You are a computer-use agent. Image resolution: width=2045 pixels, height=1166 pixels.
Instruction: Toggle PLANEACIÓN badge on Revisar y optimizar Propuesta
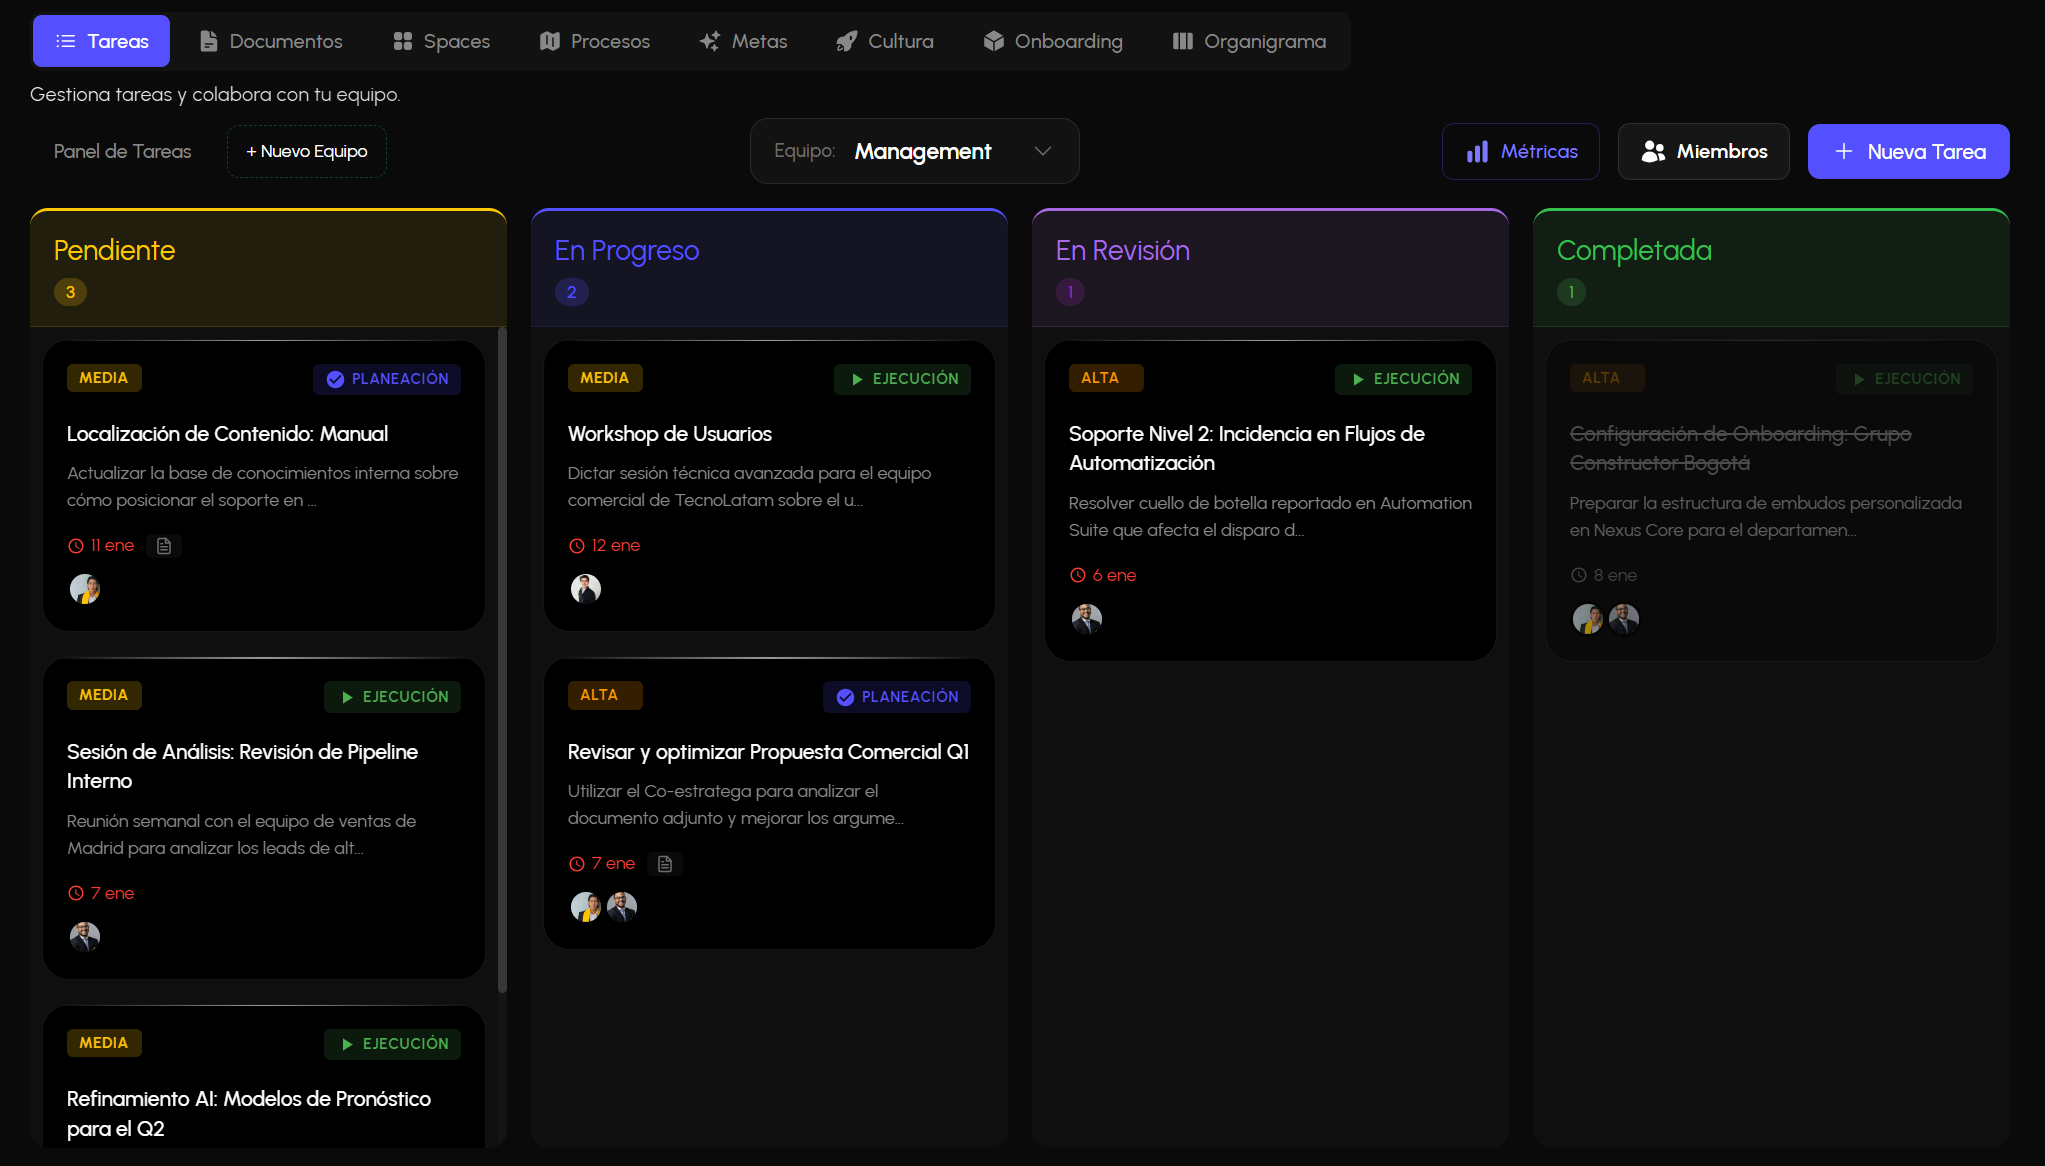[x=897, y=697]
